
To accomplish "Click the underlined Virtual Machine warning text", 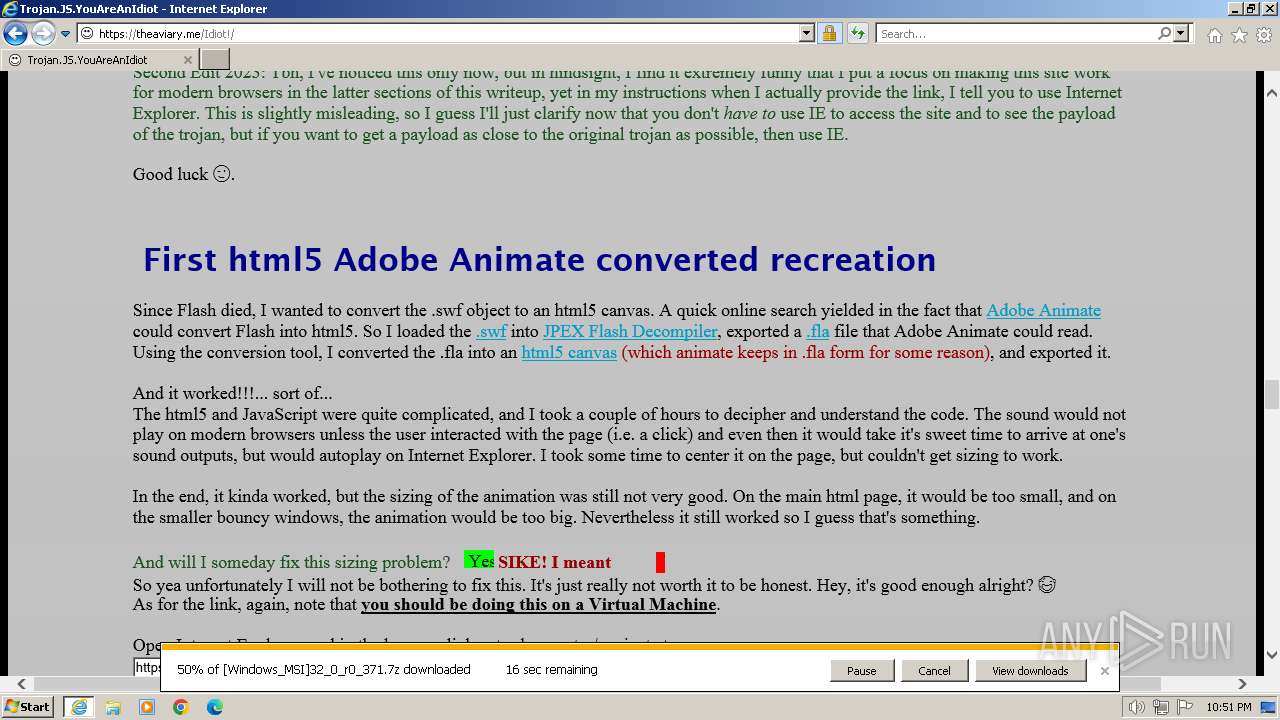I will click(539, 604).
